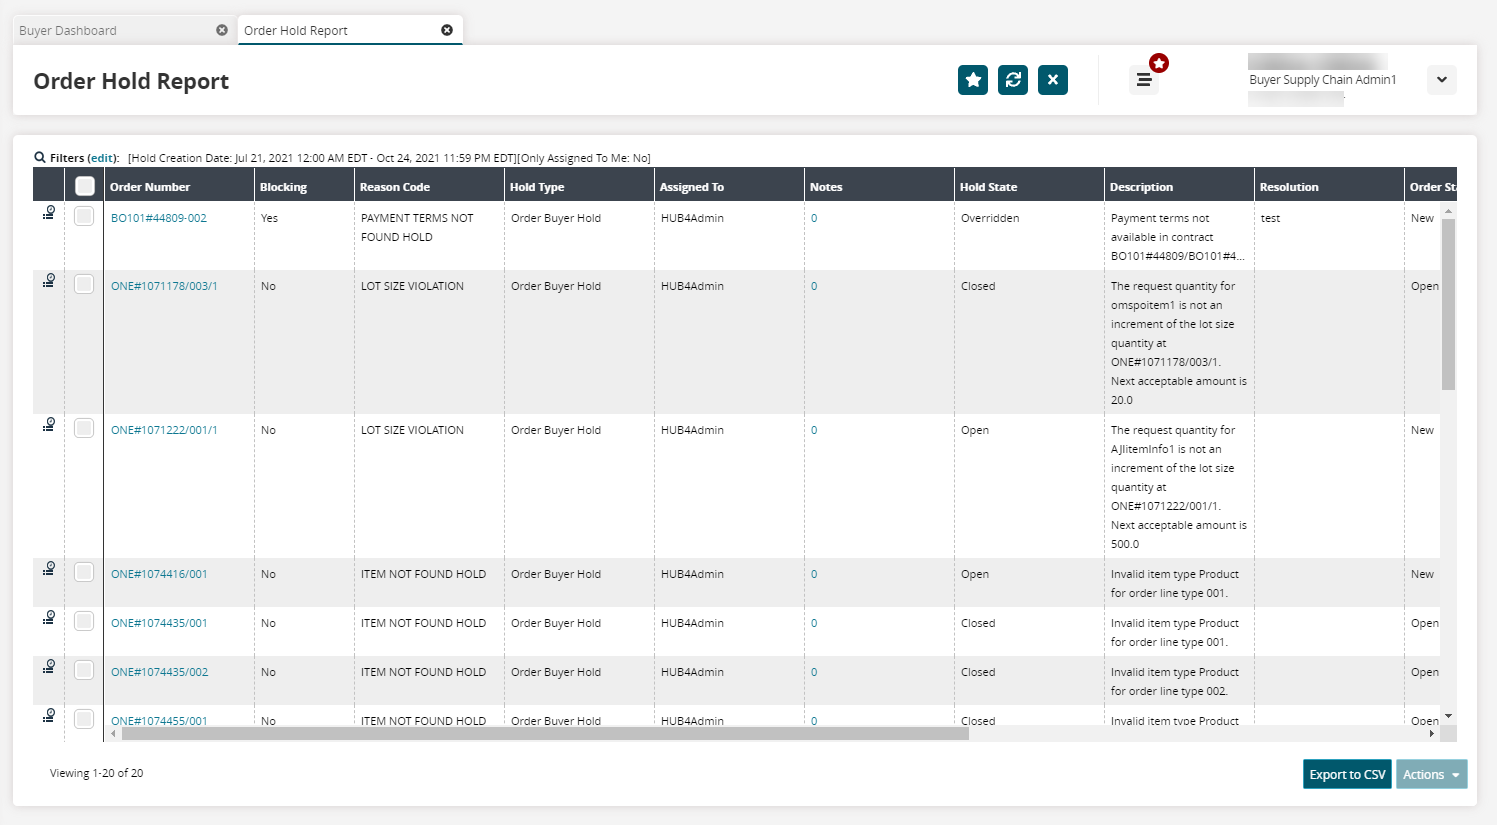Click the X icon beside refresh button

coord(1052,80)
